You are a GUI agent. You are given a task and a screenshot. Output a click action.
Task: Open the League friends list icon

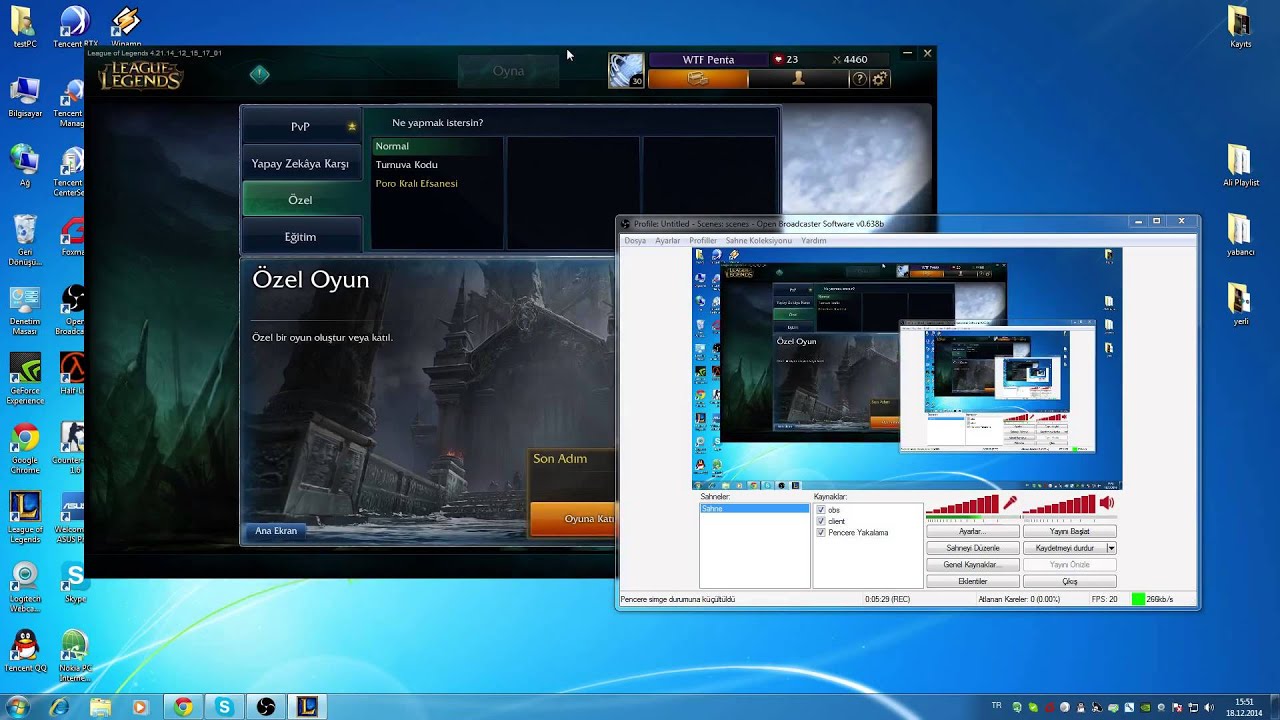[x=798, y=79]
